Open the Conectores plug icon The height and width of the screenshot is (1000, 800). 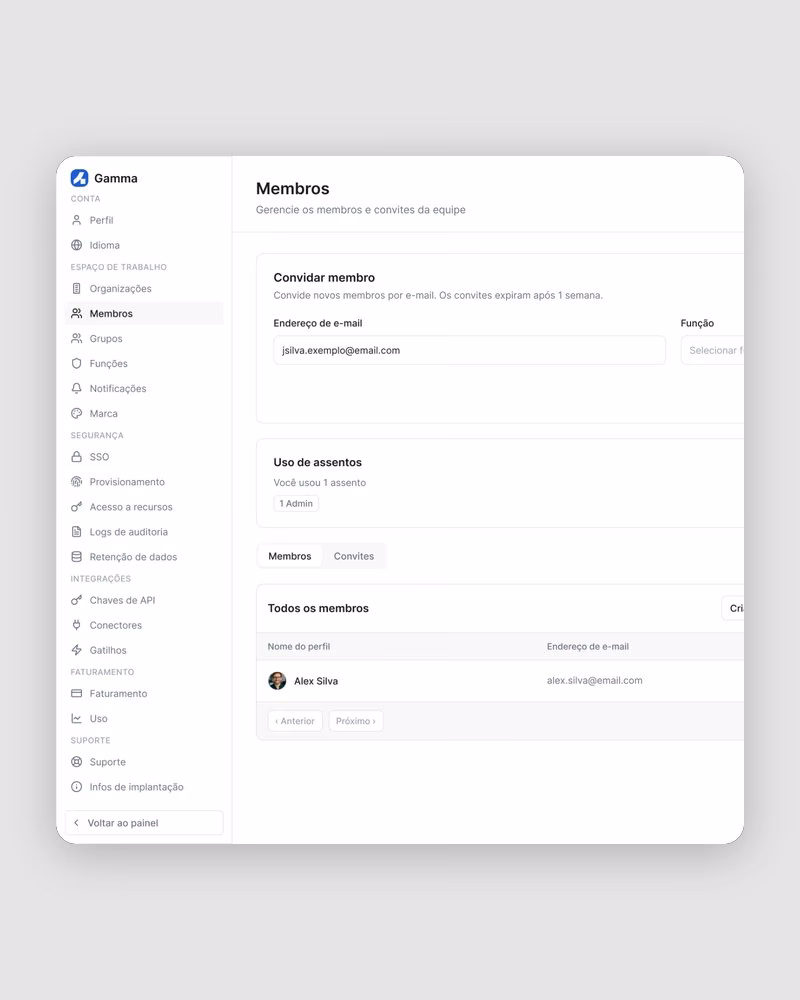pos(77,625)
